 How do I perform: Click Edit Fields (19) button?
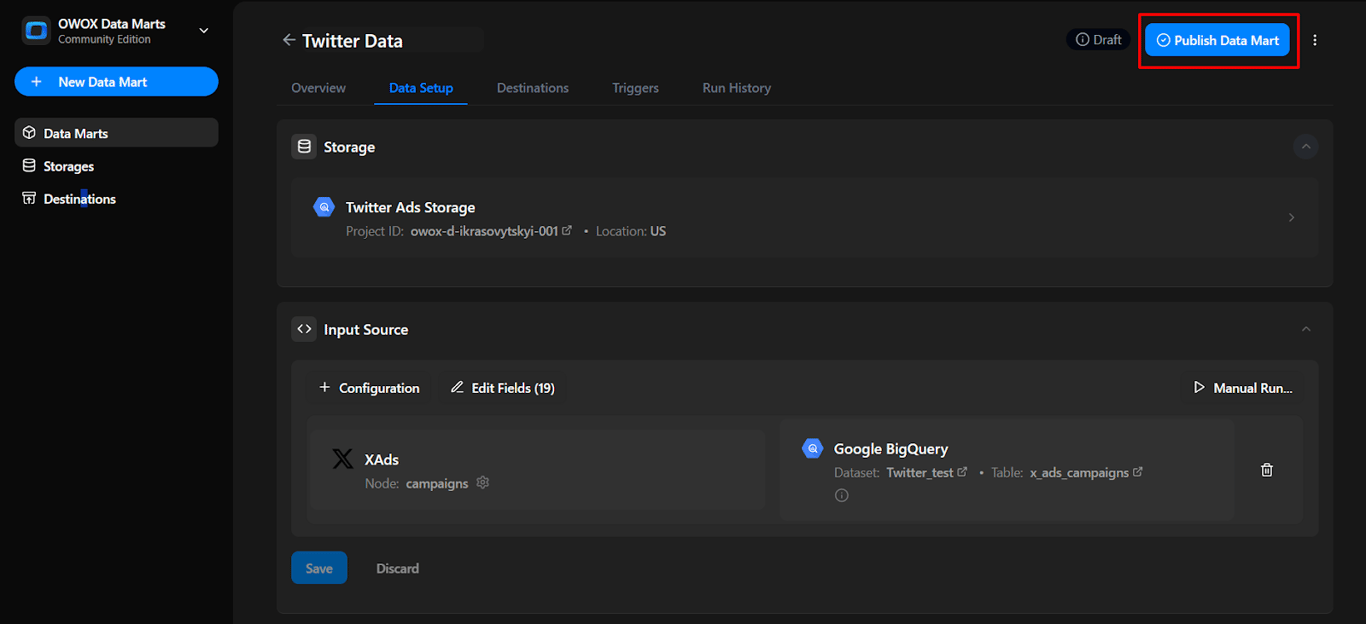[x=502, y=388]
